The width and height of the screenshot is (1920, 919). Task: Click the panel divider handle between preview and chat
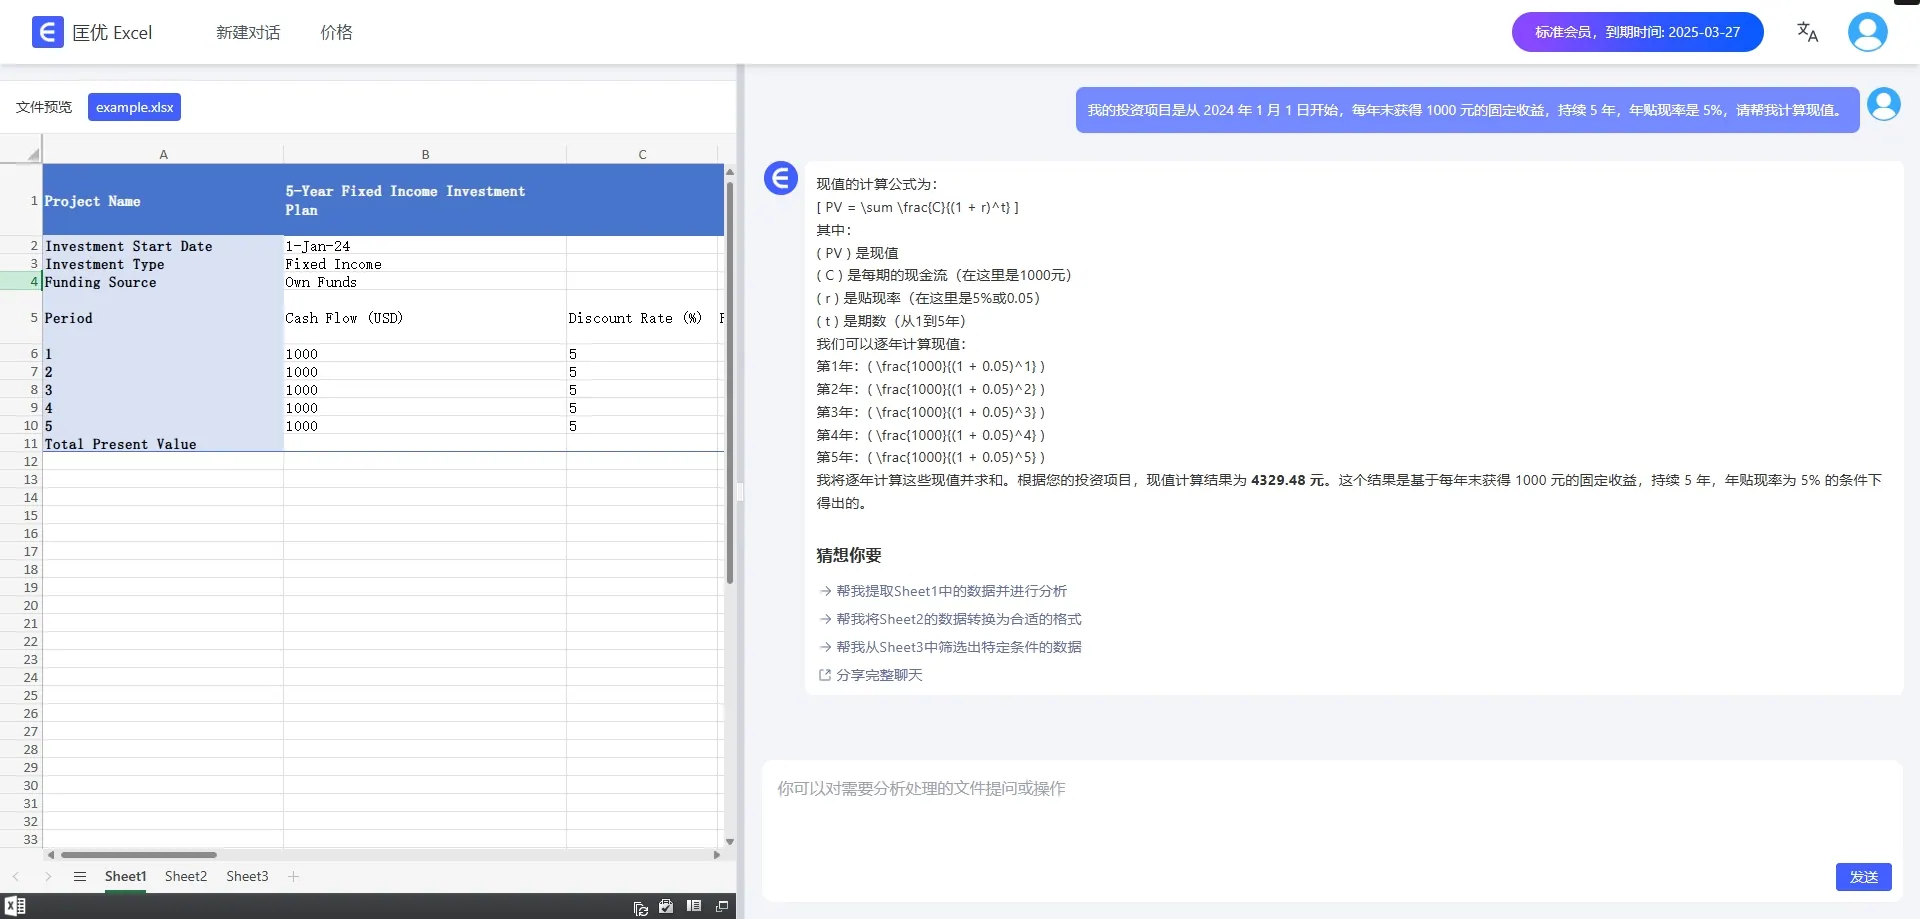[x=740, y=491]
